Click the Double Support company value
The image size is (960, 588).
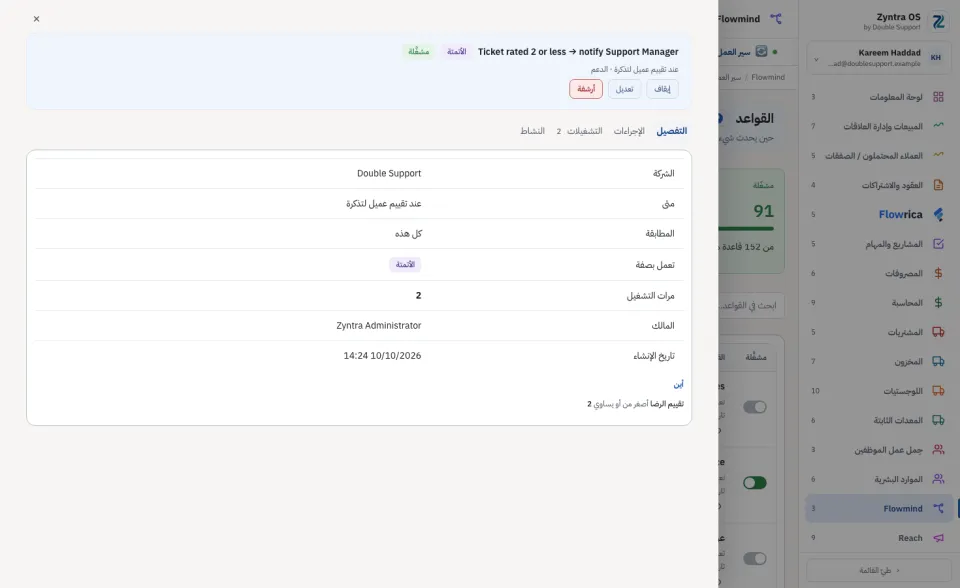click(389, 173)
